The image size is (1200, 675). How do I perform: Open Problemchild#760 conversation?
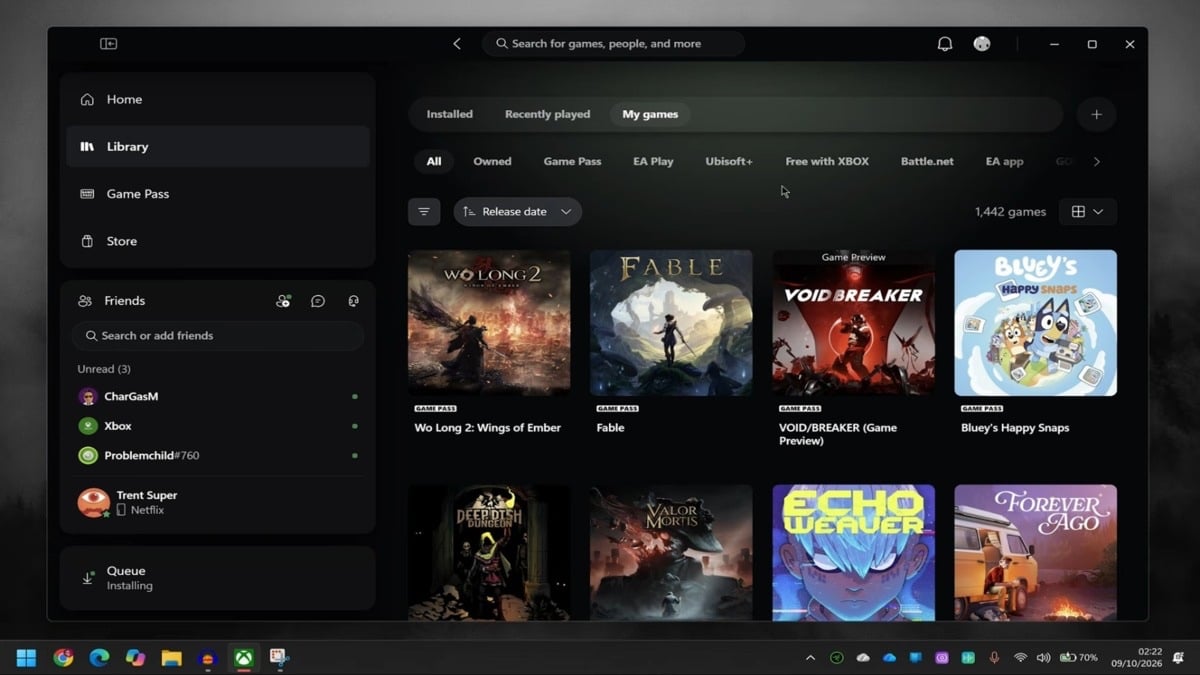click(x=218, y=456)
